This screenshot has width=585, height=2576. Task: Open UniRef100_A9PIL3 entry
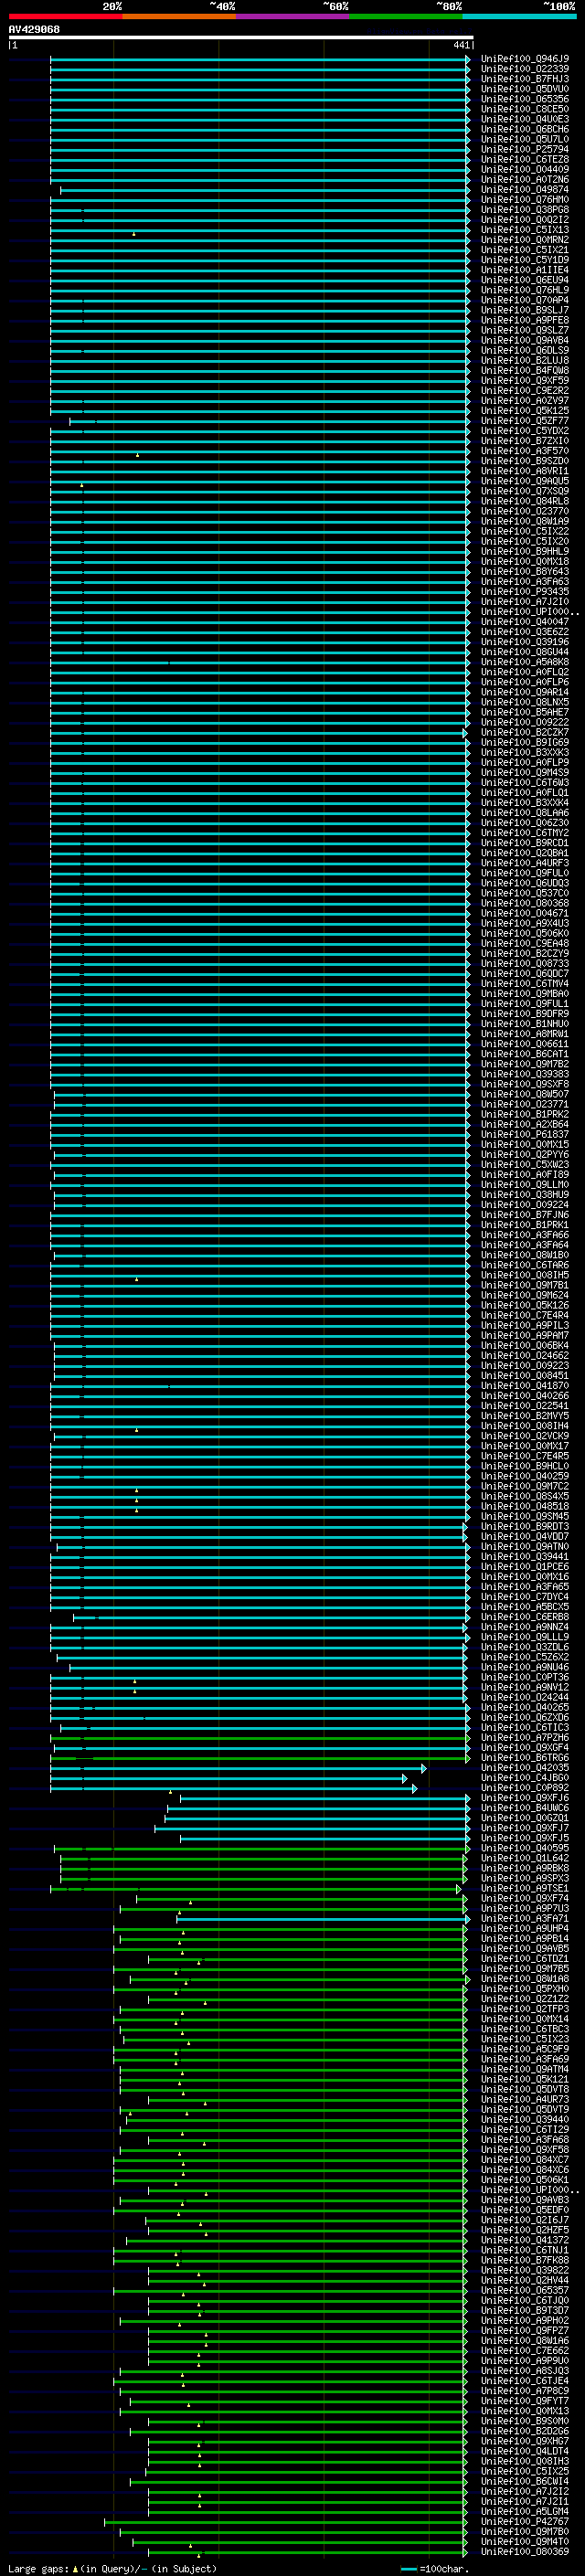click(x=524, y=1325)
